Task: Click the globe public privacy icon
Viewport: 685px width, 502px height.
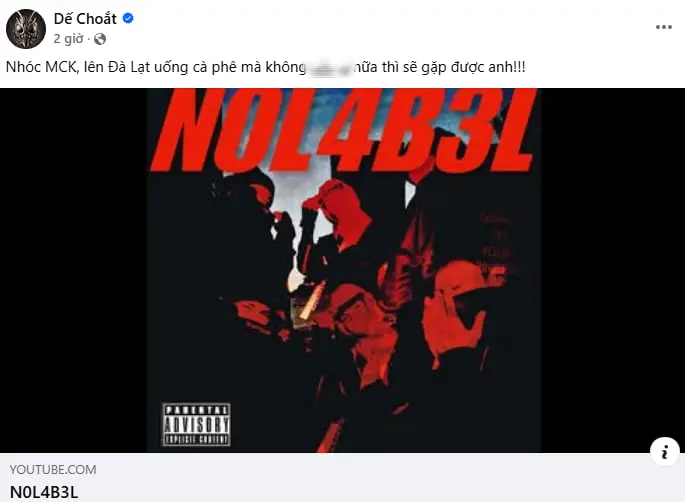Action: 100,39
